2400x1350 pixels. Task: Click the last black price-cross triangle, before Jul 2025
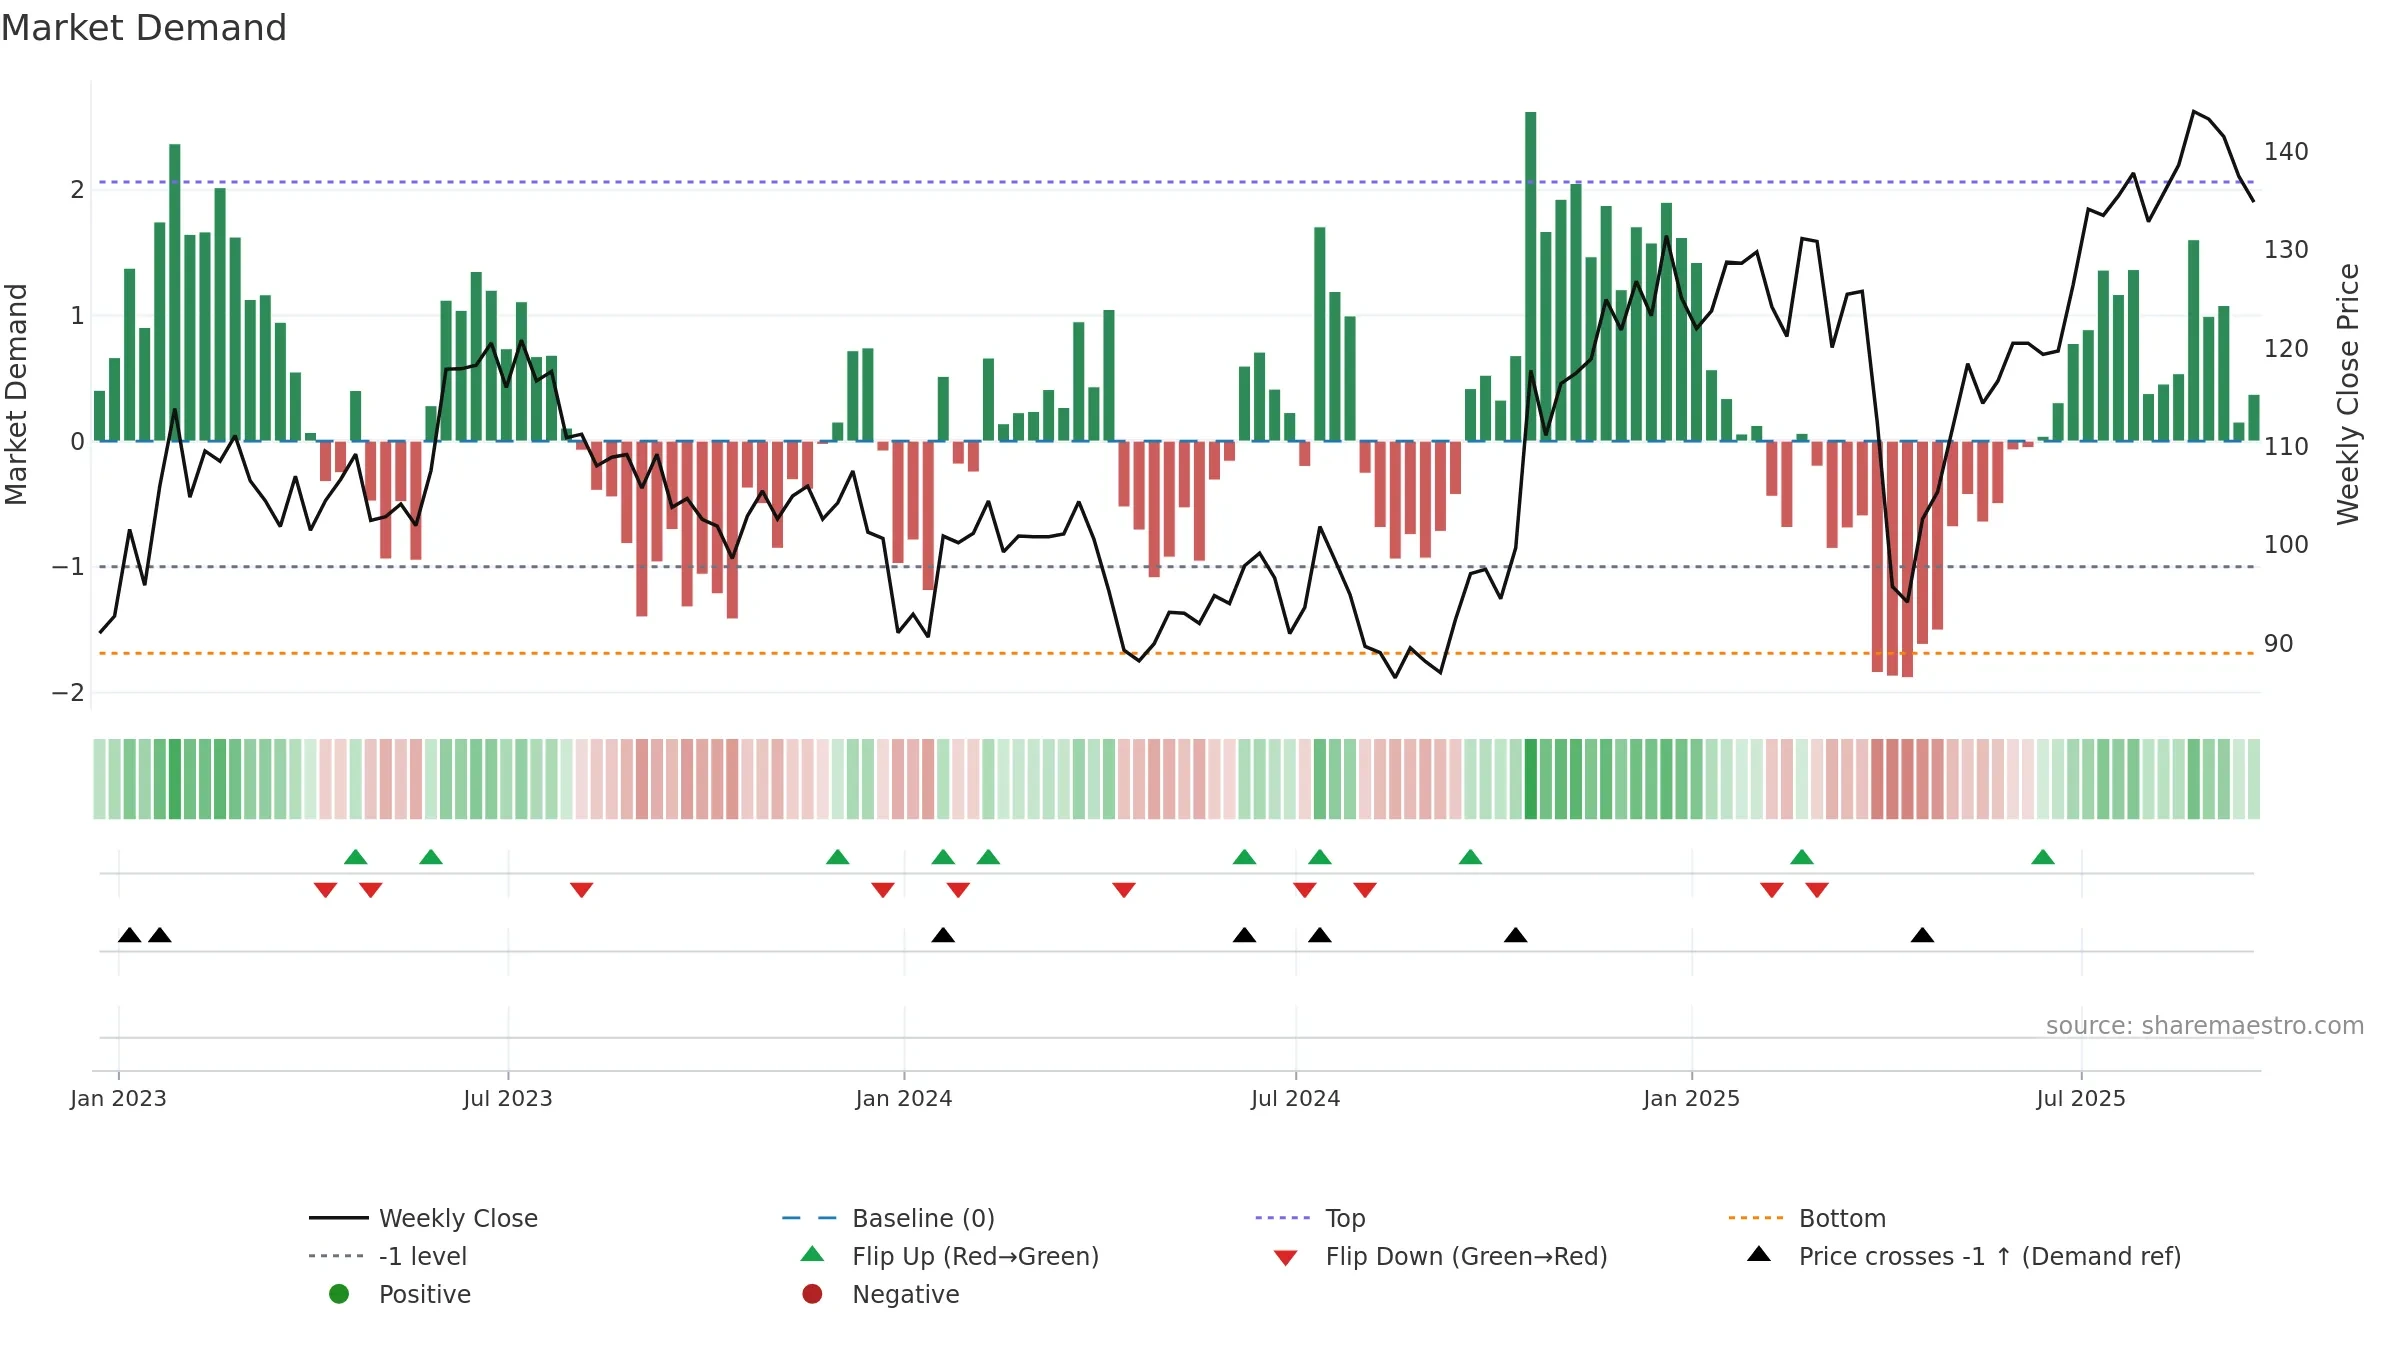coord(1922,935)
